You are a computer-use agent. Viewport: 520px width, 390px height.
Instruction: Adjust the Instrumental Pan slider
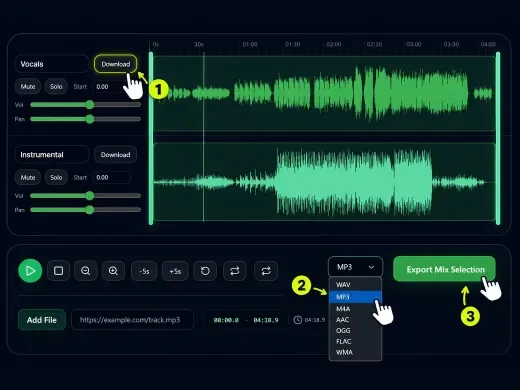pos(85,210)
